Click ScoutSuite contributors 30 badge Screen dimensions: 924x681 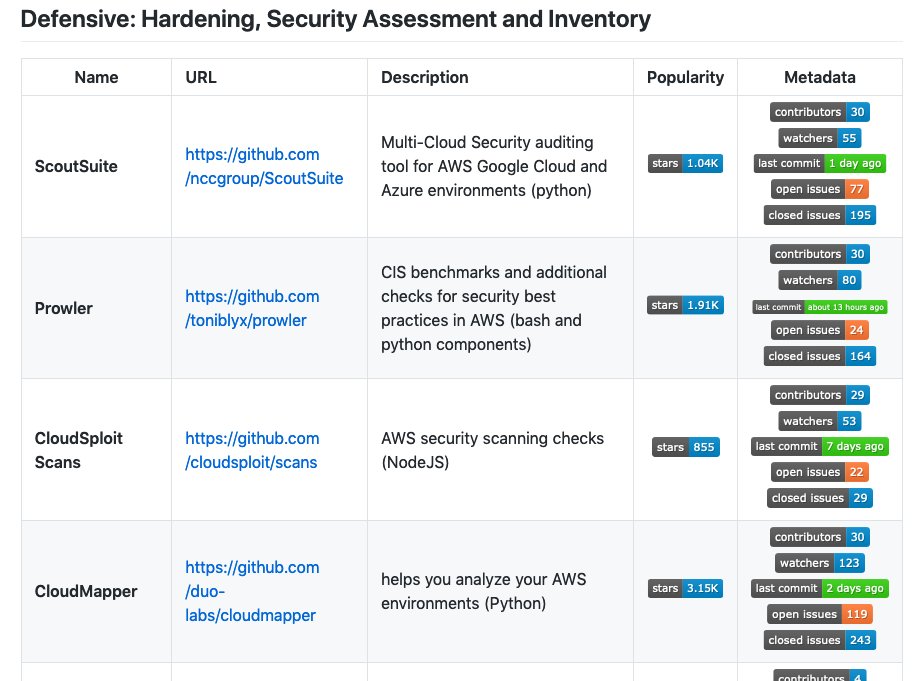pos(820,112)
